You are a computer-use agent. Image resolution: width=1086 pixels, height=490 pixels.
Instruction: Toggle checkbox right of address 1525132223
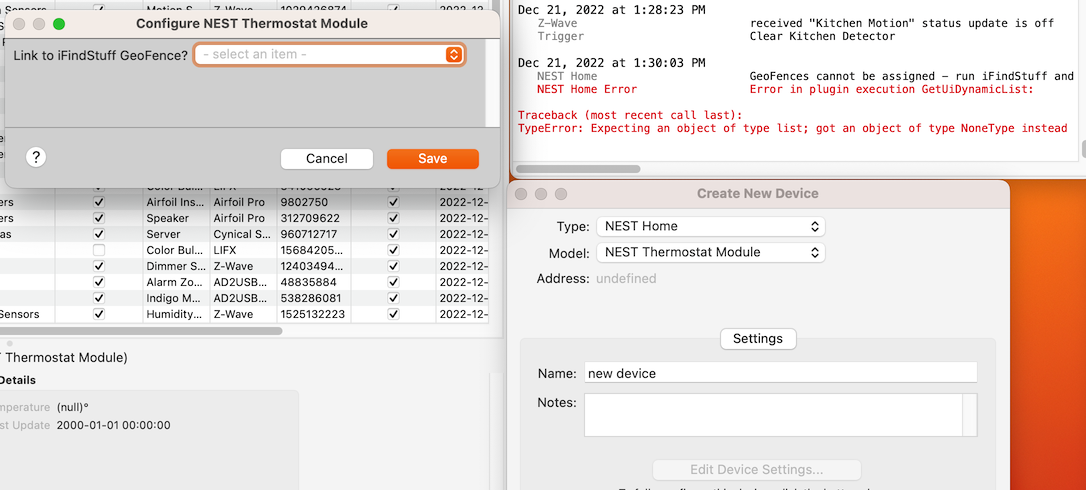point(393,314)
